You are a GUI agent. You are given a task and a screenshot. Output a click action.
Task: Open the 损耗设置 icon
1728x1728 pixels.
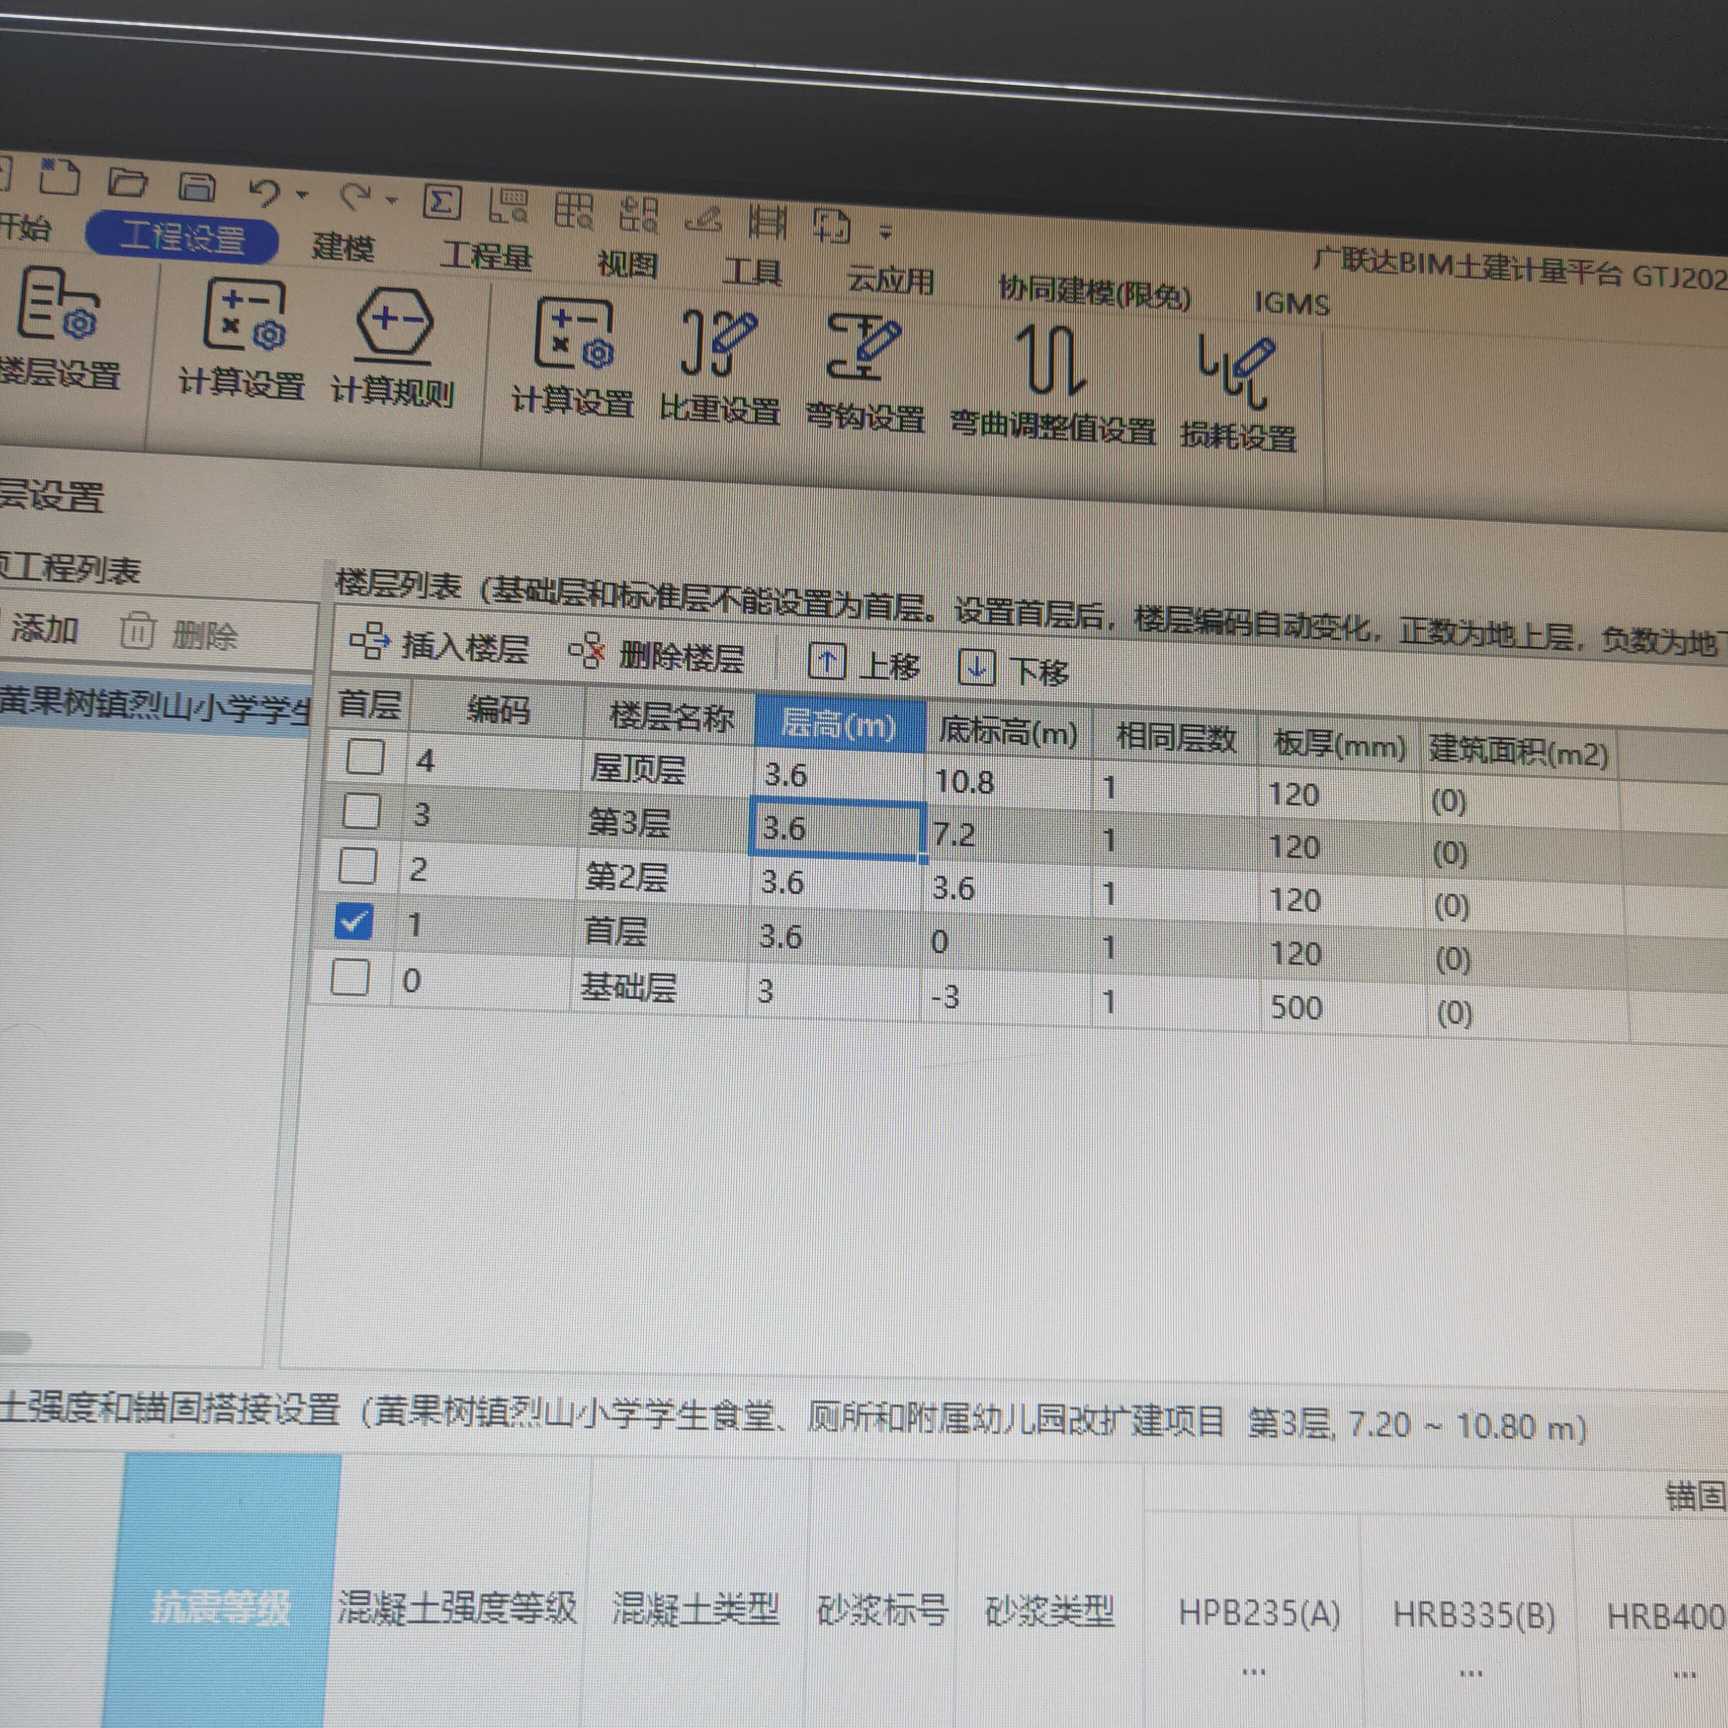click(1238, 394)
